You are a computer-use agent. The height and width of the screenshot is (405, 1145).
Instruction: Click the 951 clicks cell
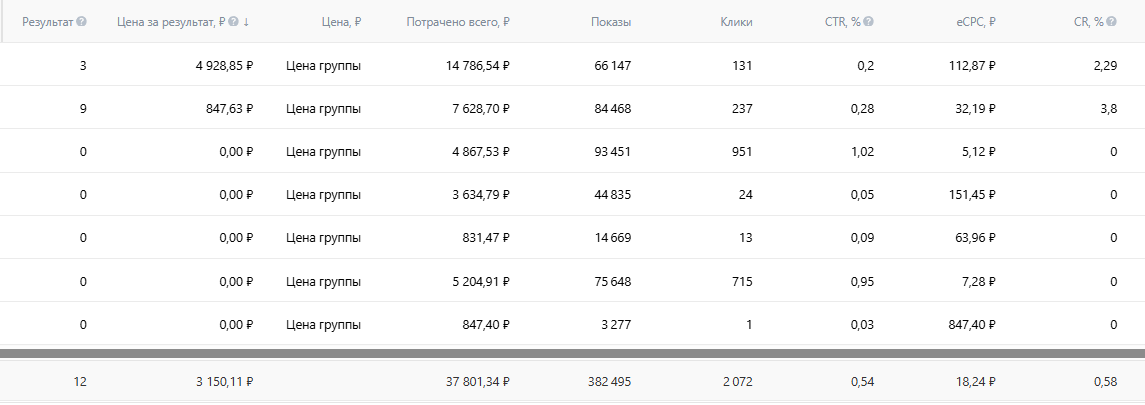(x=742, y=152)
